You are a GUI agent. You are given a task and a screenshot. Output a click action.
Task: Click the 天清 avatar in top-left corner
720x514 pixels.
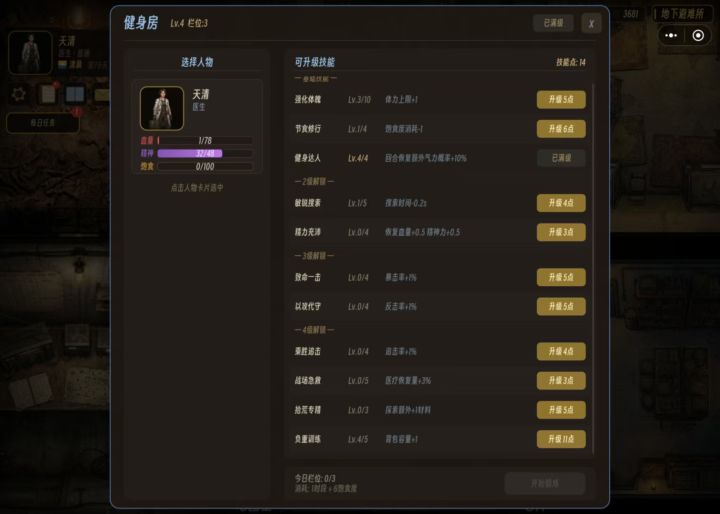coord(30,52)
